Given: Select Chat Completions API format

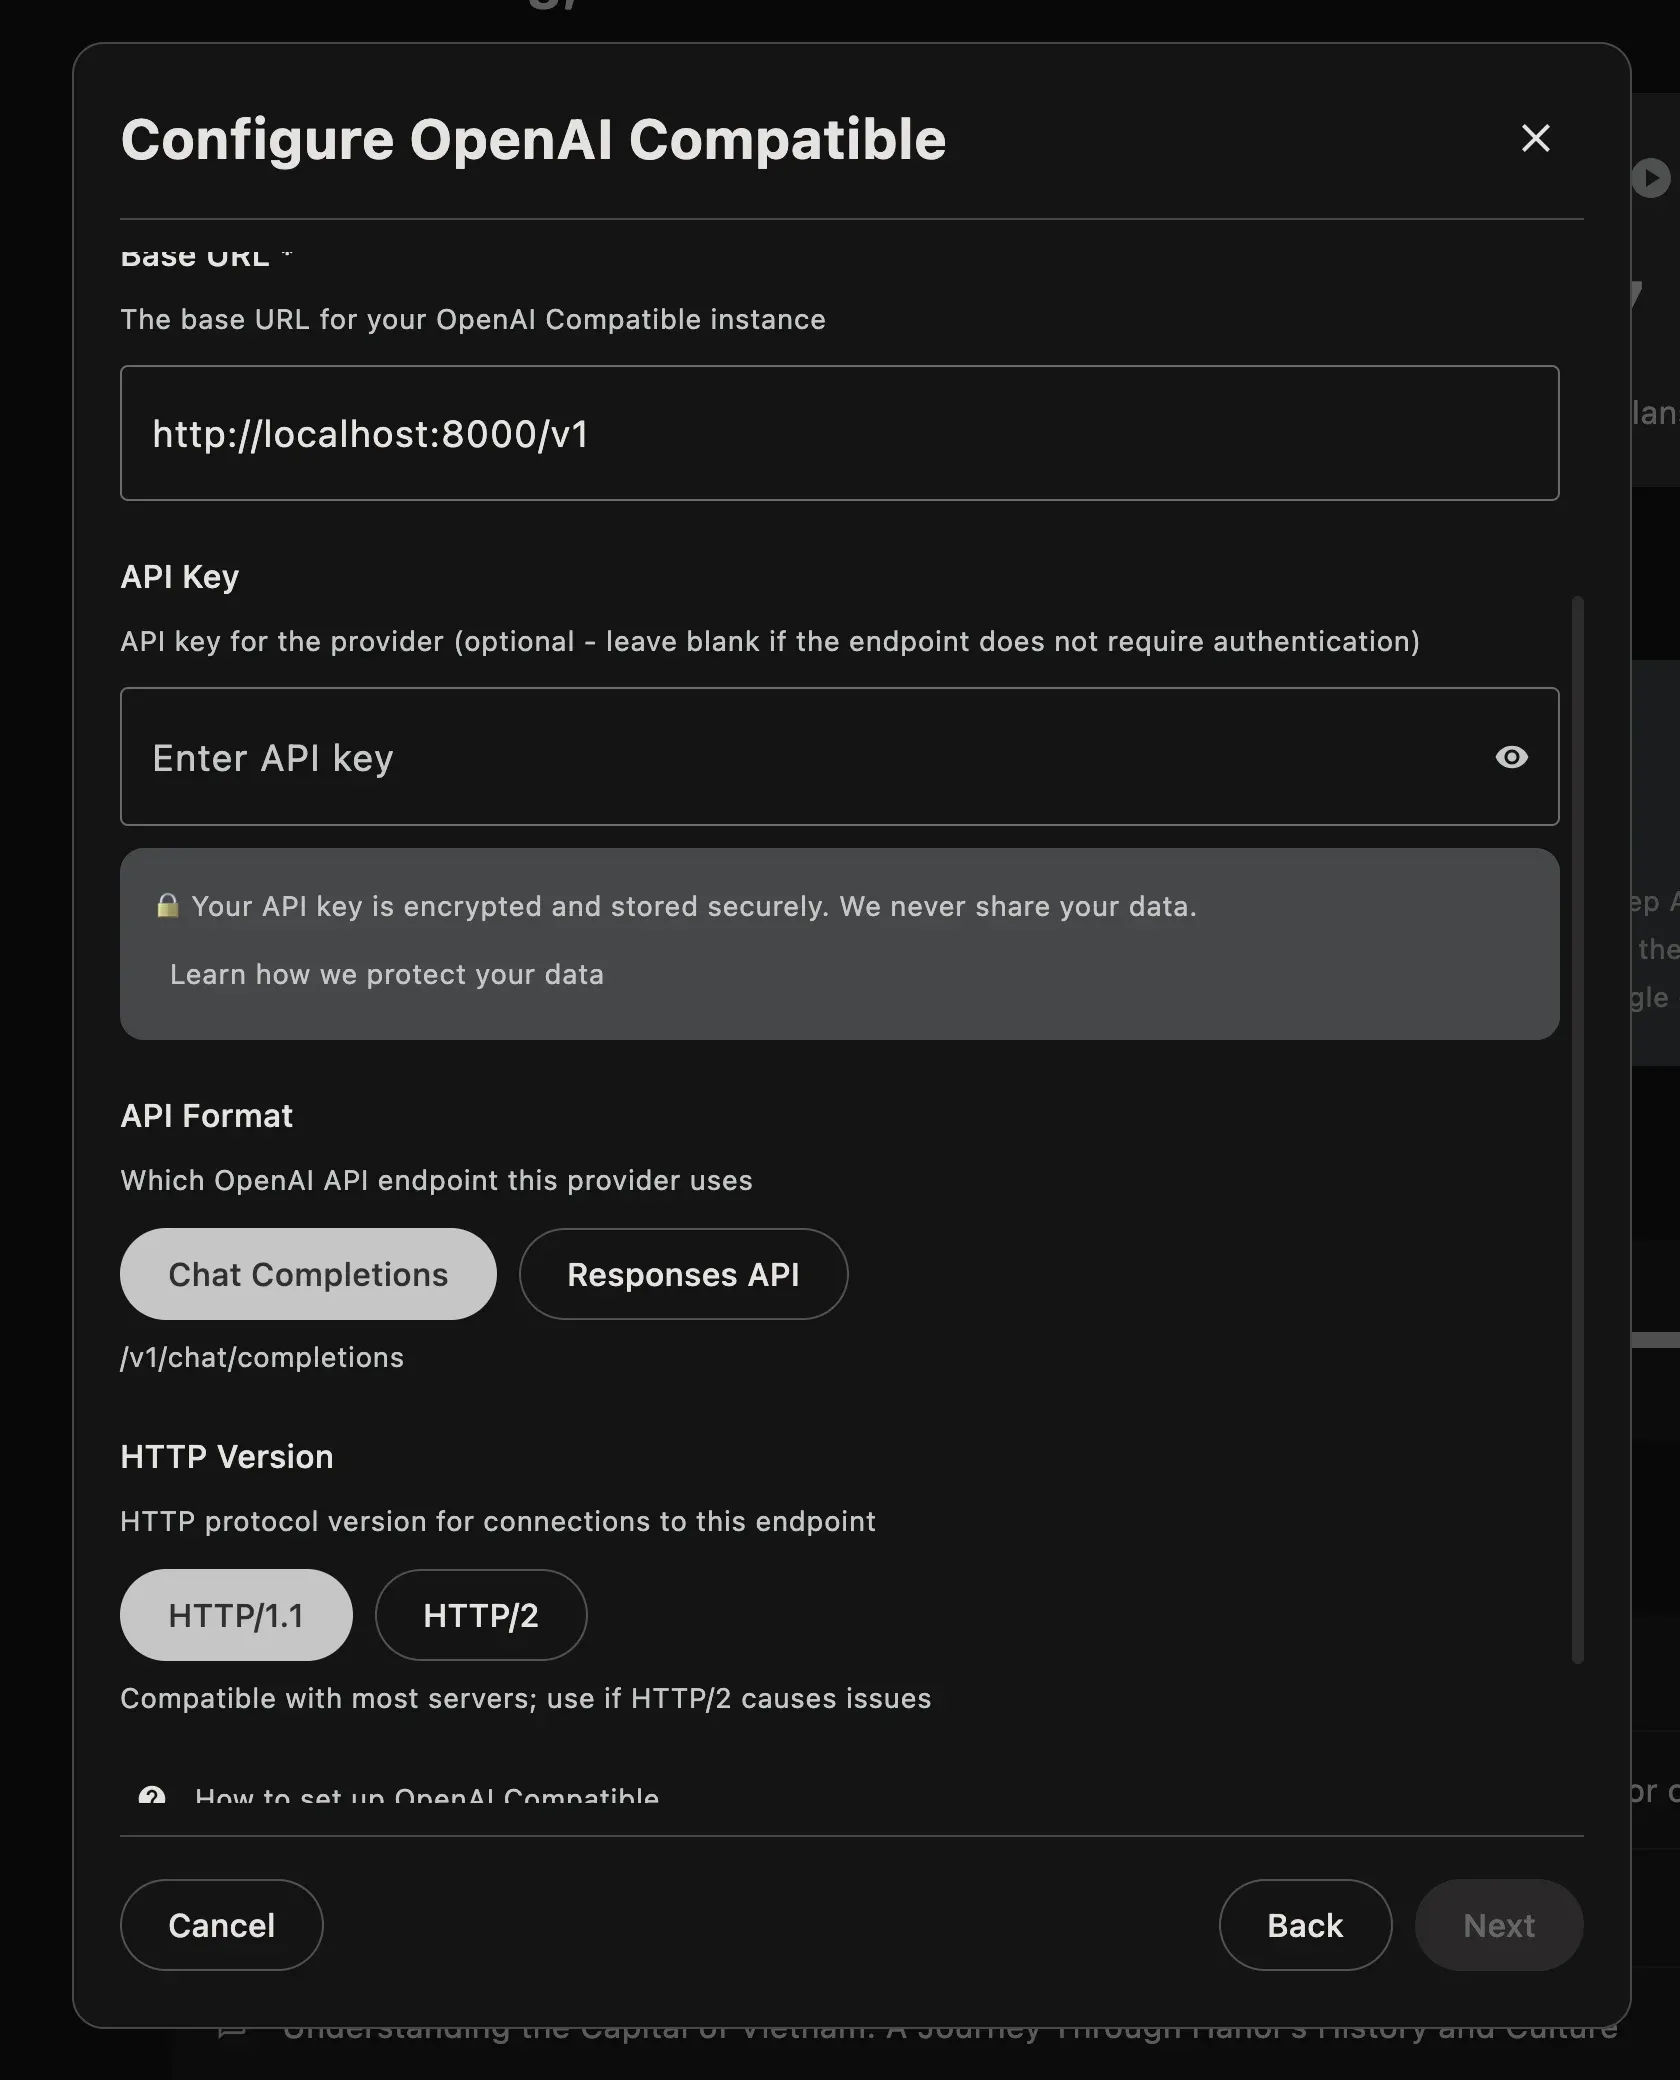Looking at the screenshot, I should pyautogui.click(x=308, y=1274).
